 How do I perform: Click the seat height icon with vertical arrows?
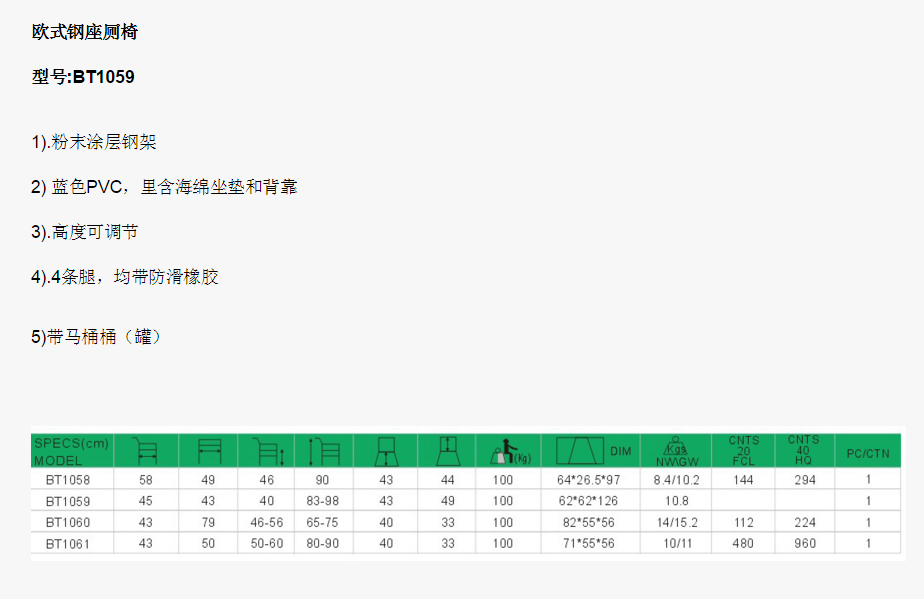tap(266, 452)
